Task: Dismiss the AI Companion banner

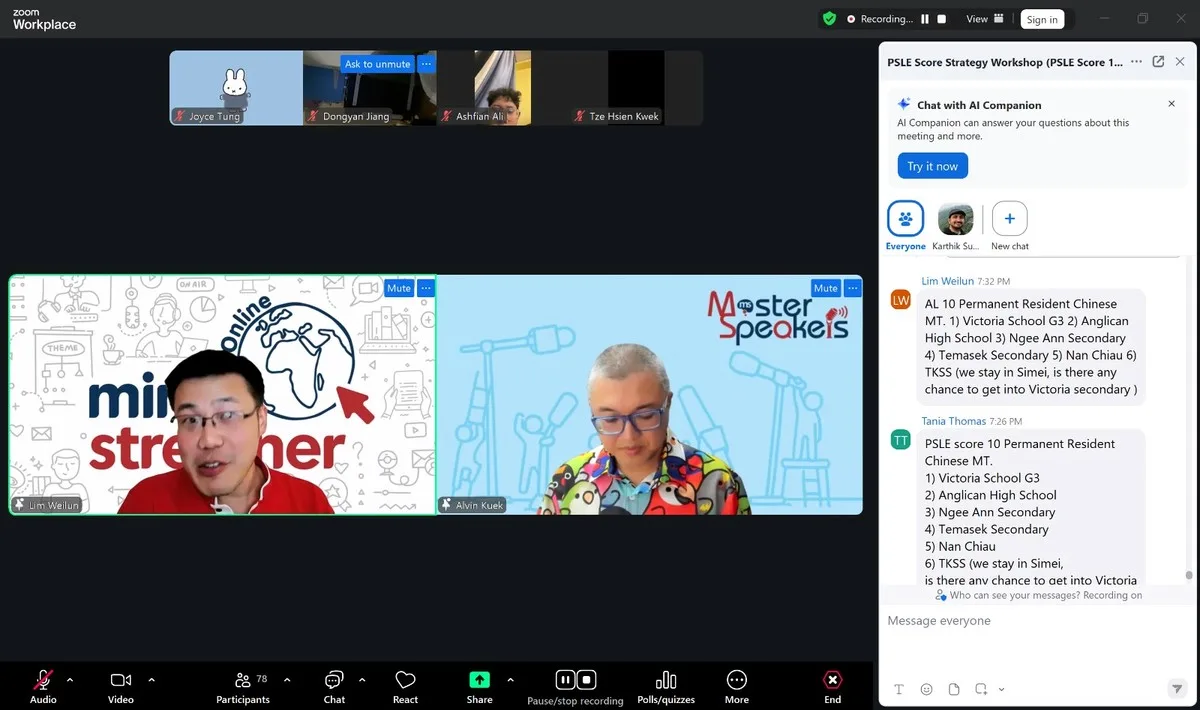Action: pos(1172,104)
